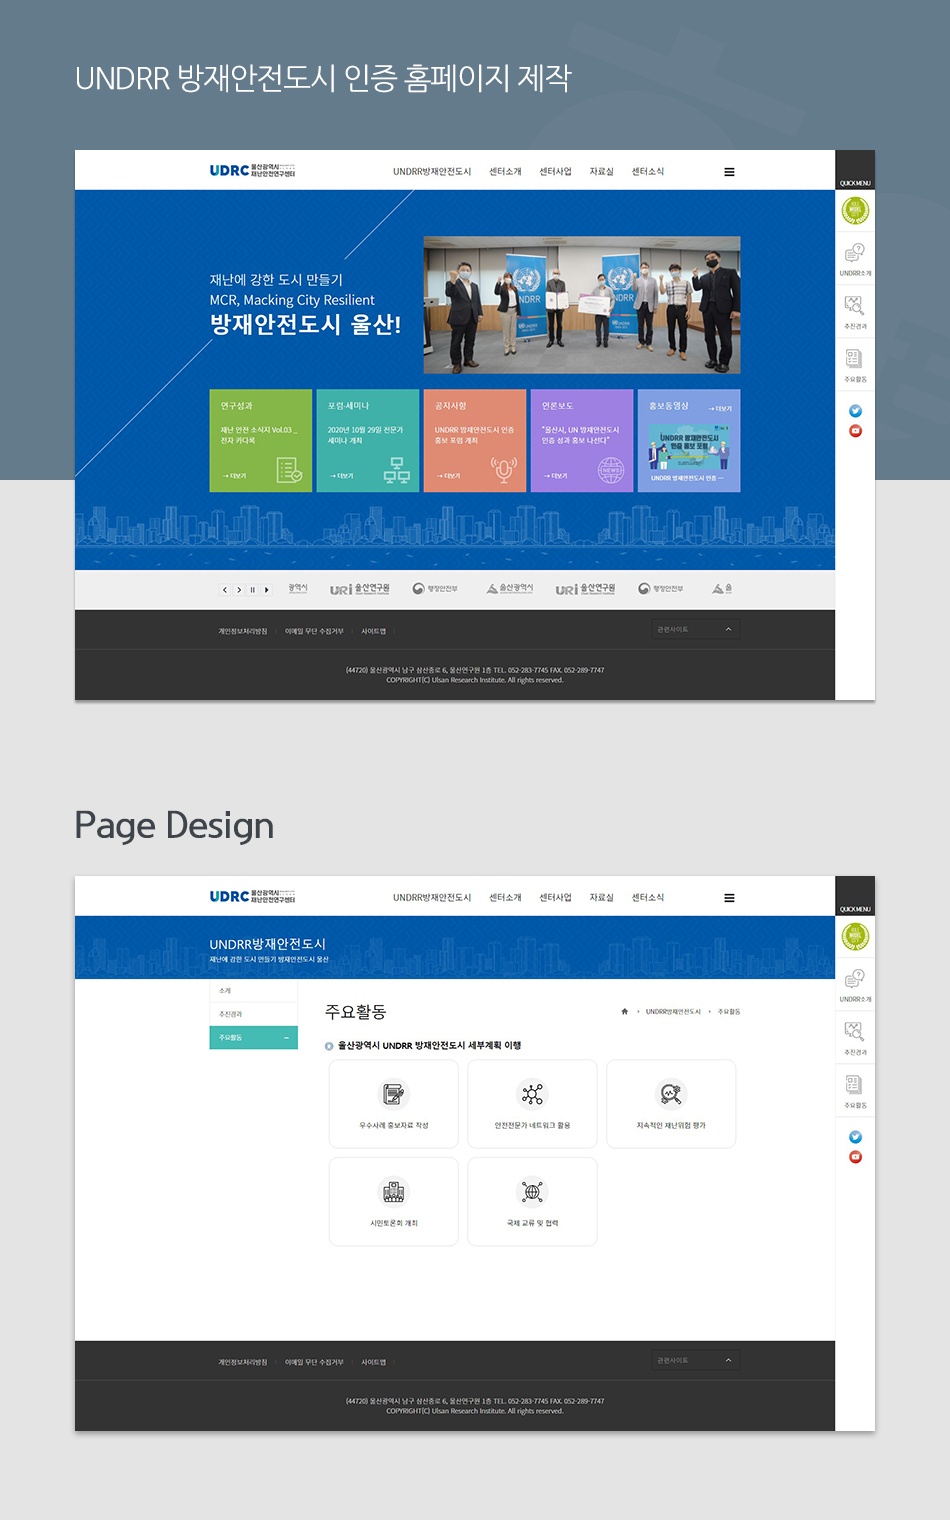Open hamburger menu on the 주요활동 page header
This screenshot has width=950, height=1520.
point(729,898)
